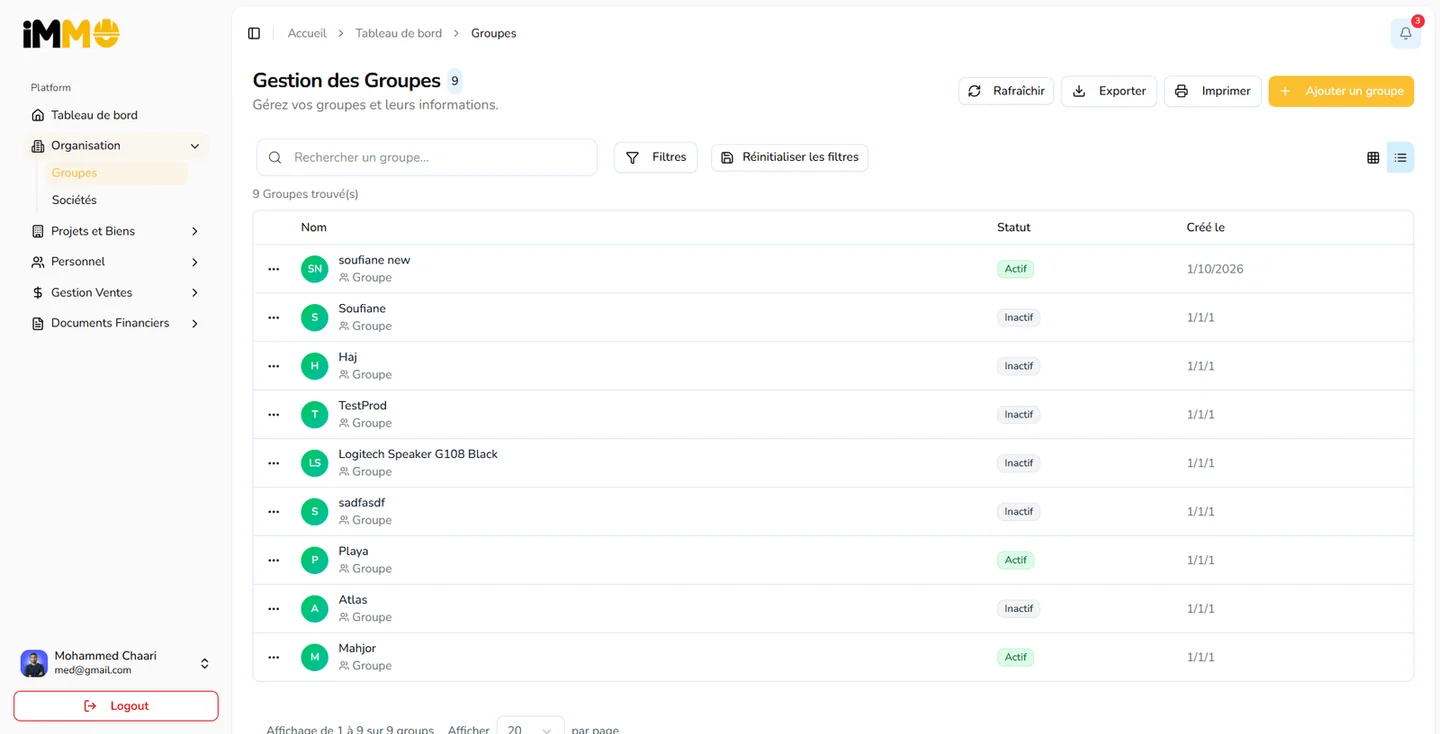Open Tableau de bord in the sidebar
Screen dimensions: 1440x734
pyautogui.click(x=116, y=115)
